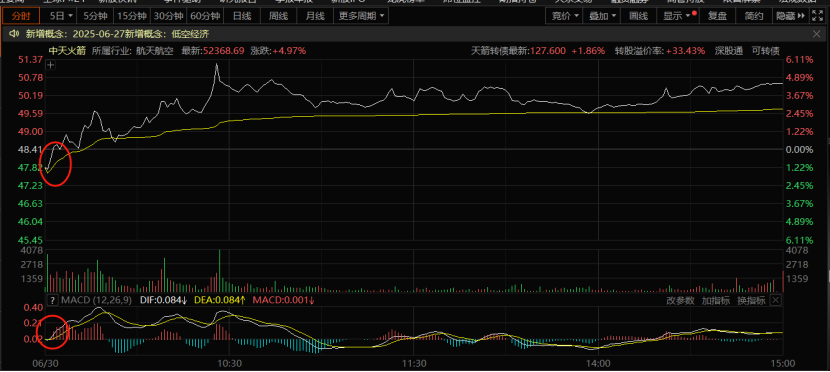Click the 换指标 switch indicator link
The height and width of the screenshot is (372, 830).
tap(751, 301)
